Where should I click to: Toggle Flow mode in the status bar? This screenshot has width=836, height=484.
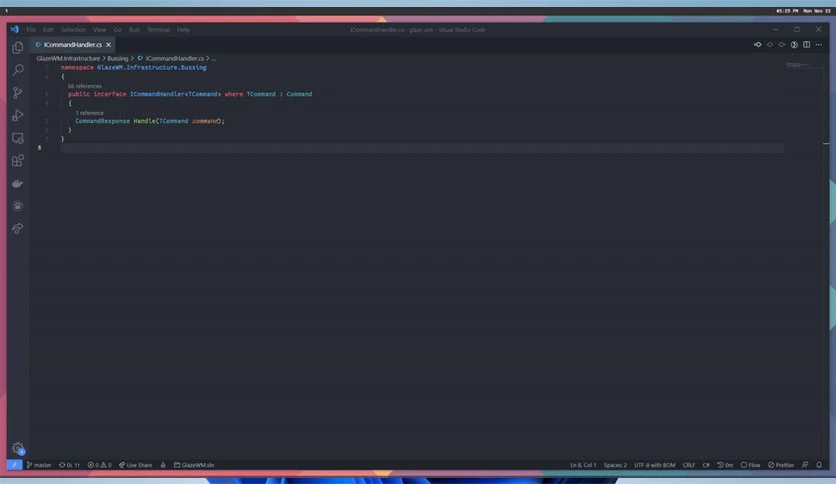[x=751, y=465]
